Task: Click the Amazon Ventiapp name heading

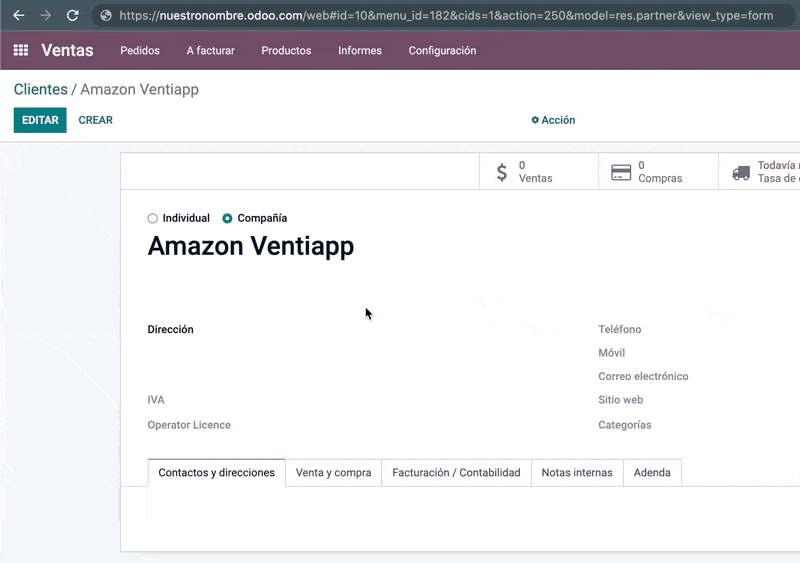Action: pos(251,247)
